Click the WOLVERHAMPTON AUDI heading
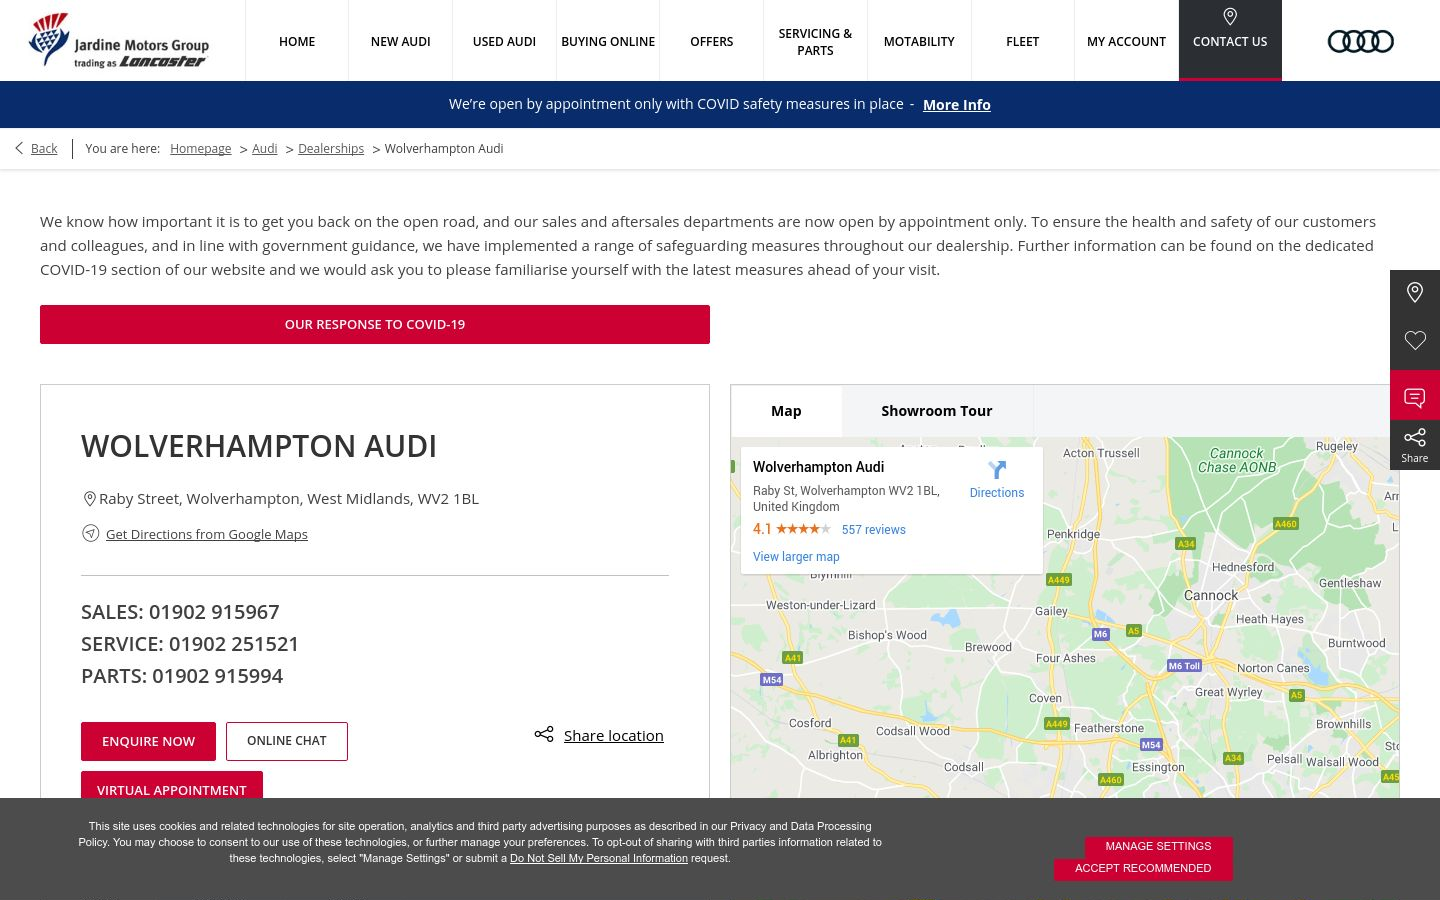Screen dimensions: 1440x900 [259, 446]
